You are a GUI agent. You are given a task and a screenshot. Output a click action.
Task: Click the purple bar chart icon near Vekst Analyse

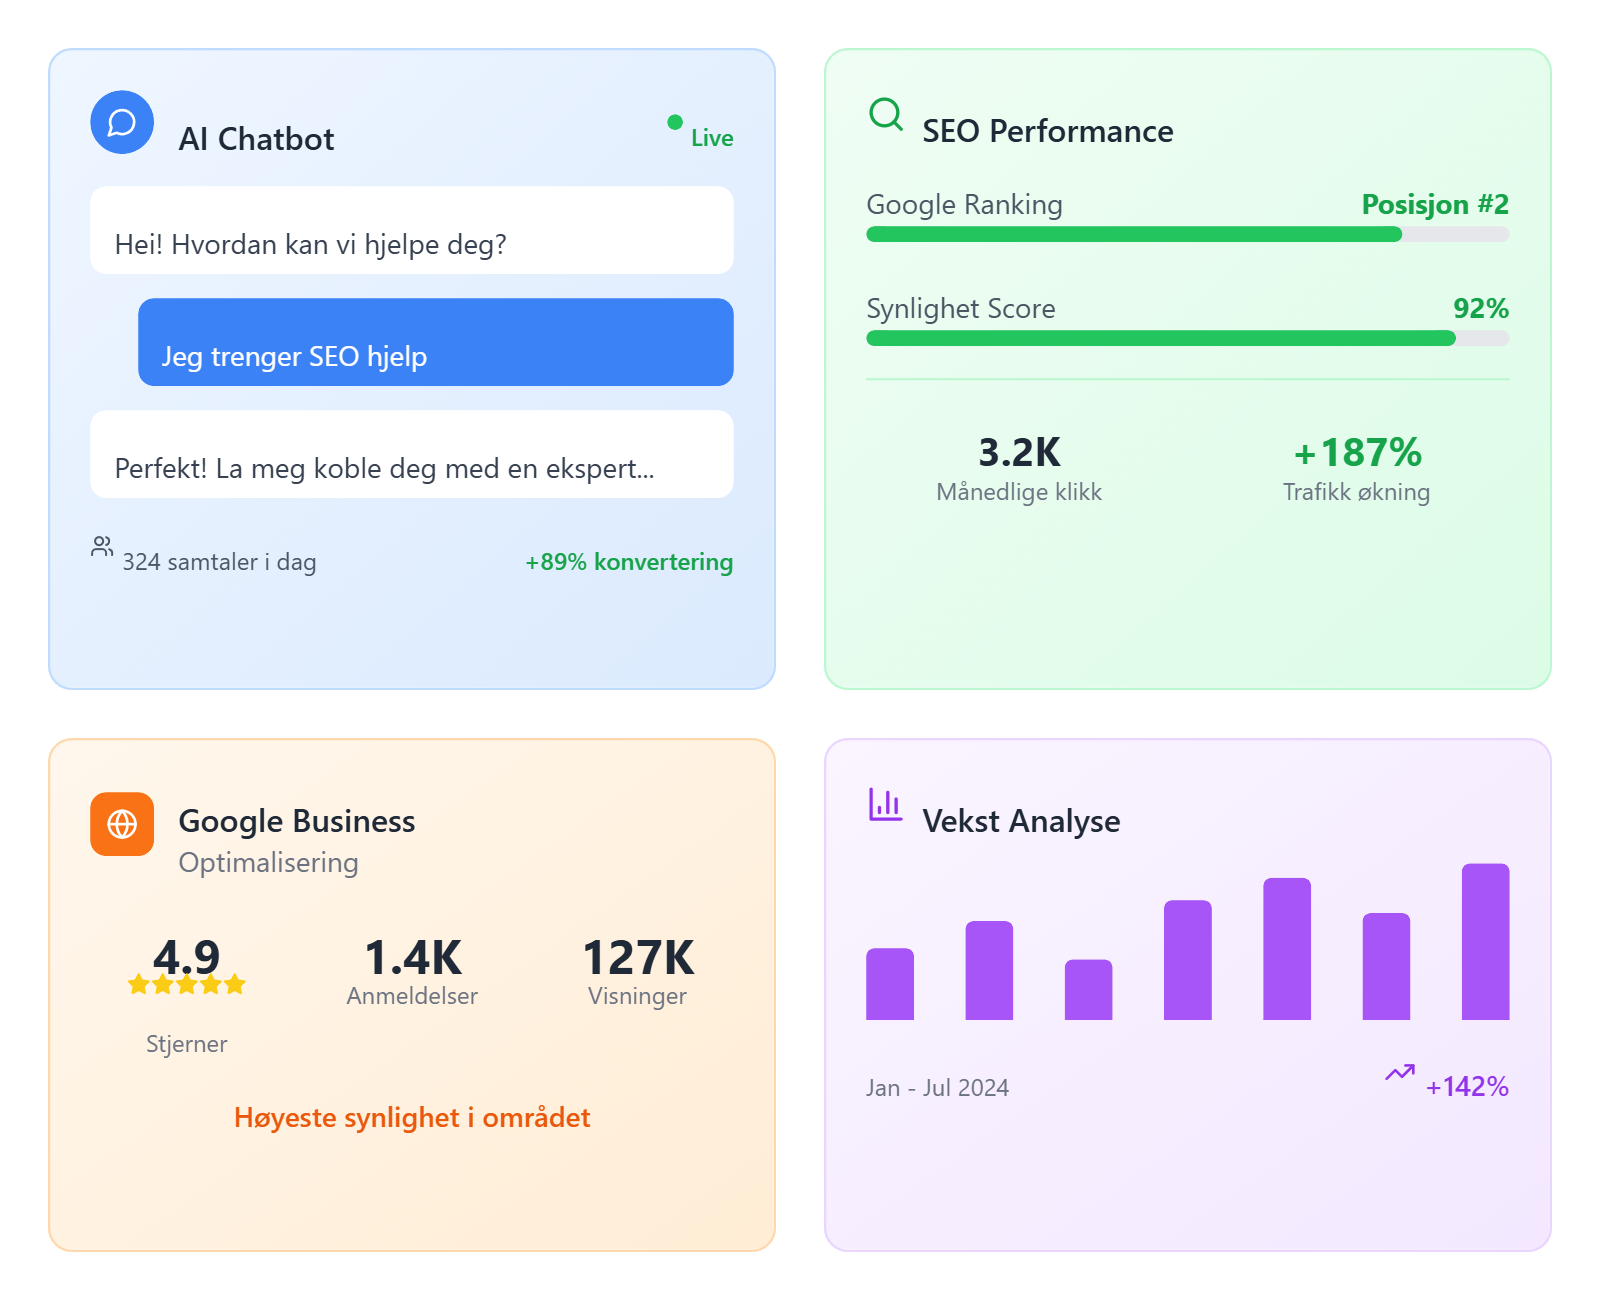[x=886, y=804]
